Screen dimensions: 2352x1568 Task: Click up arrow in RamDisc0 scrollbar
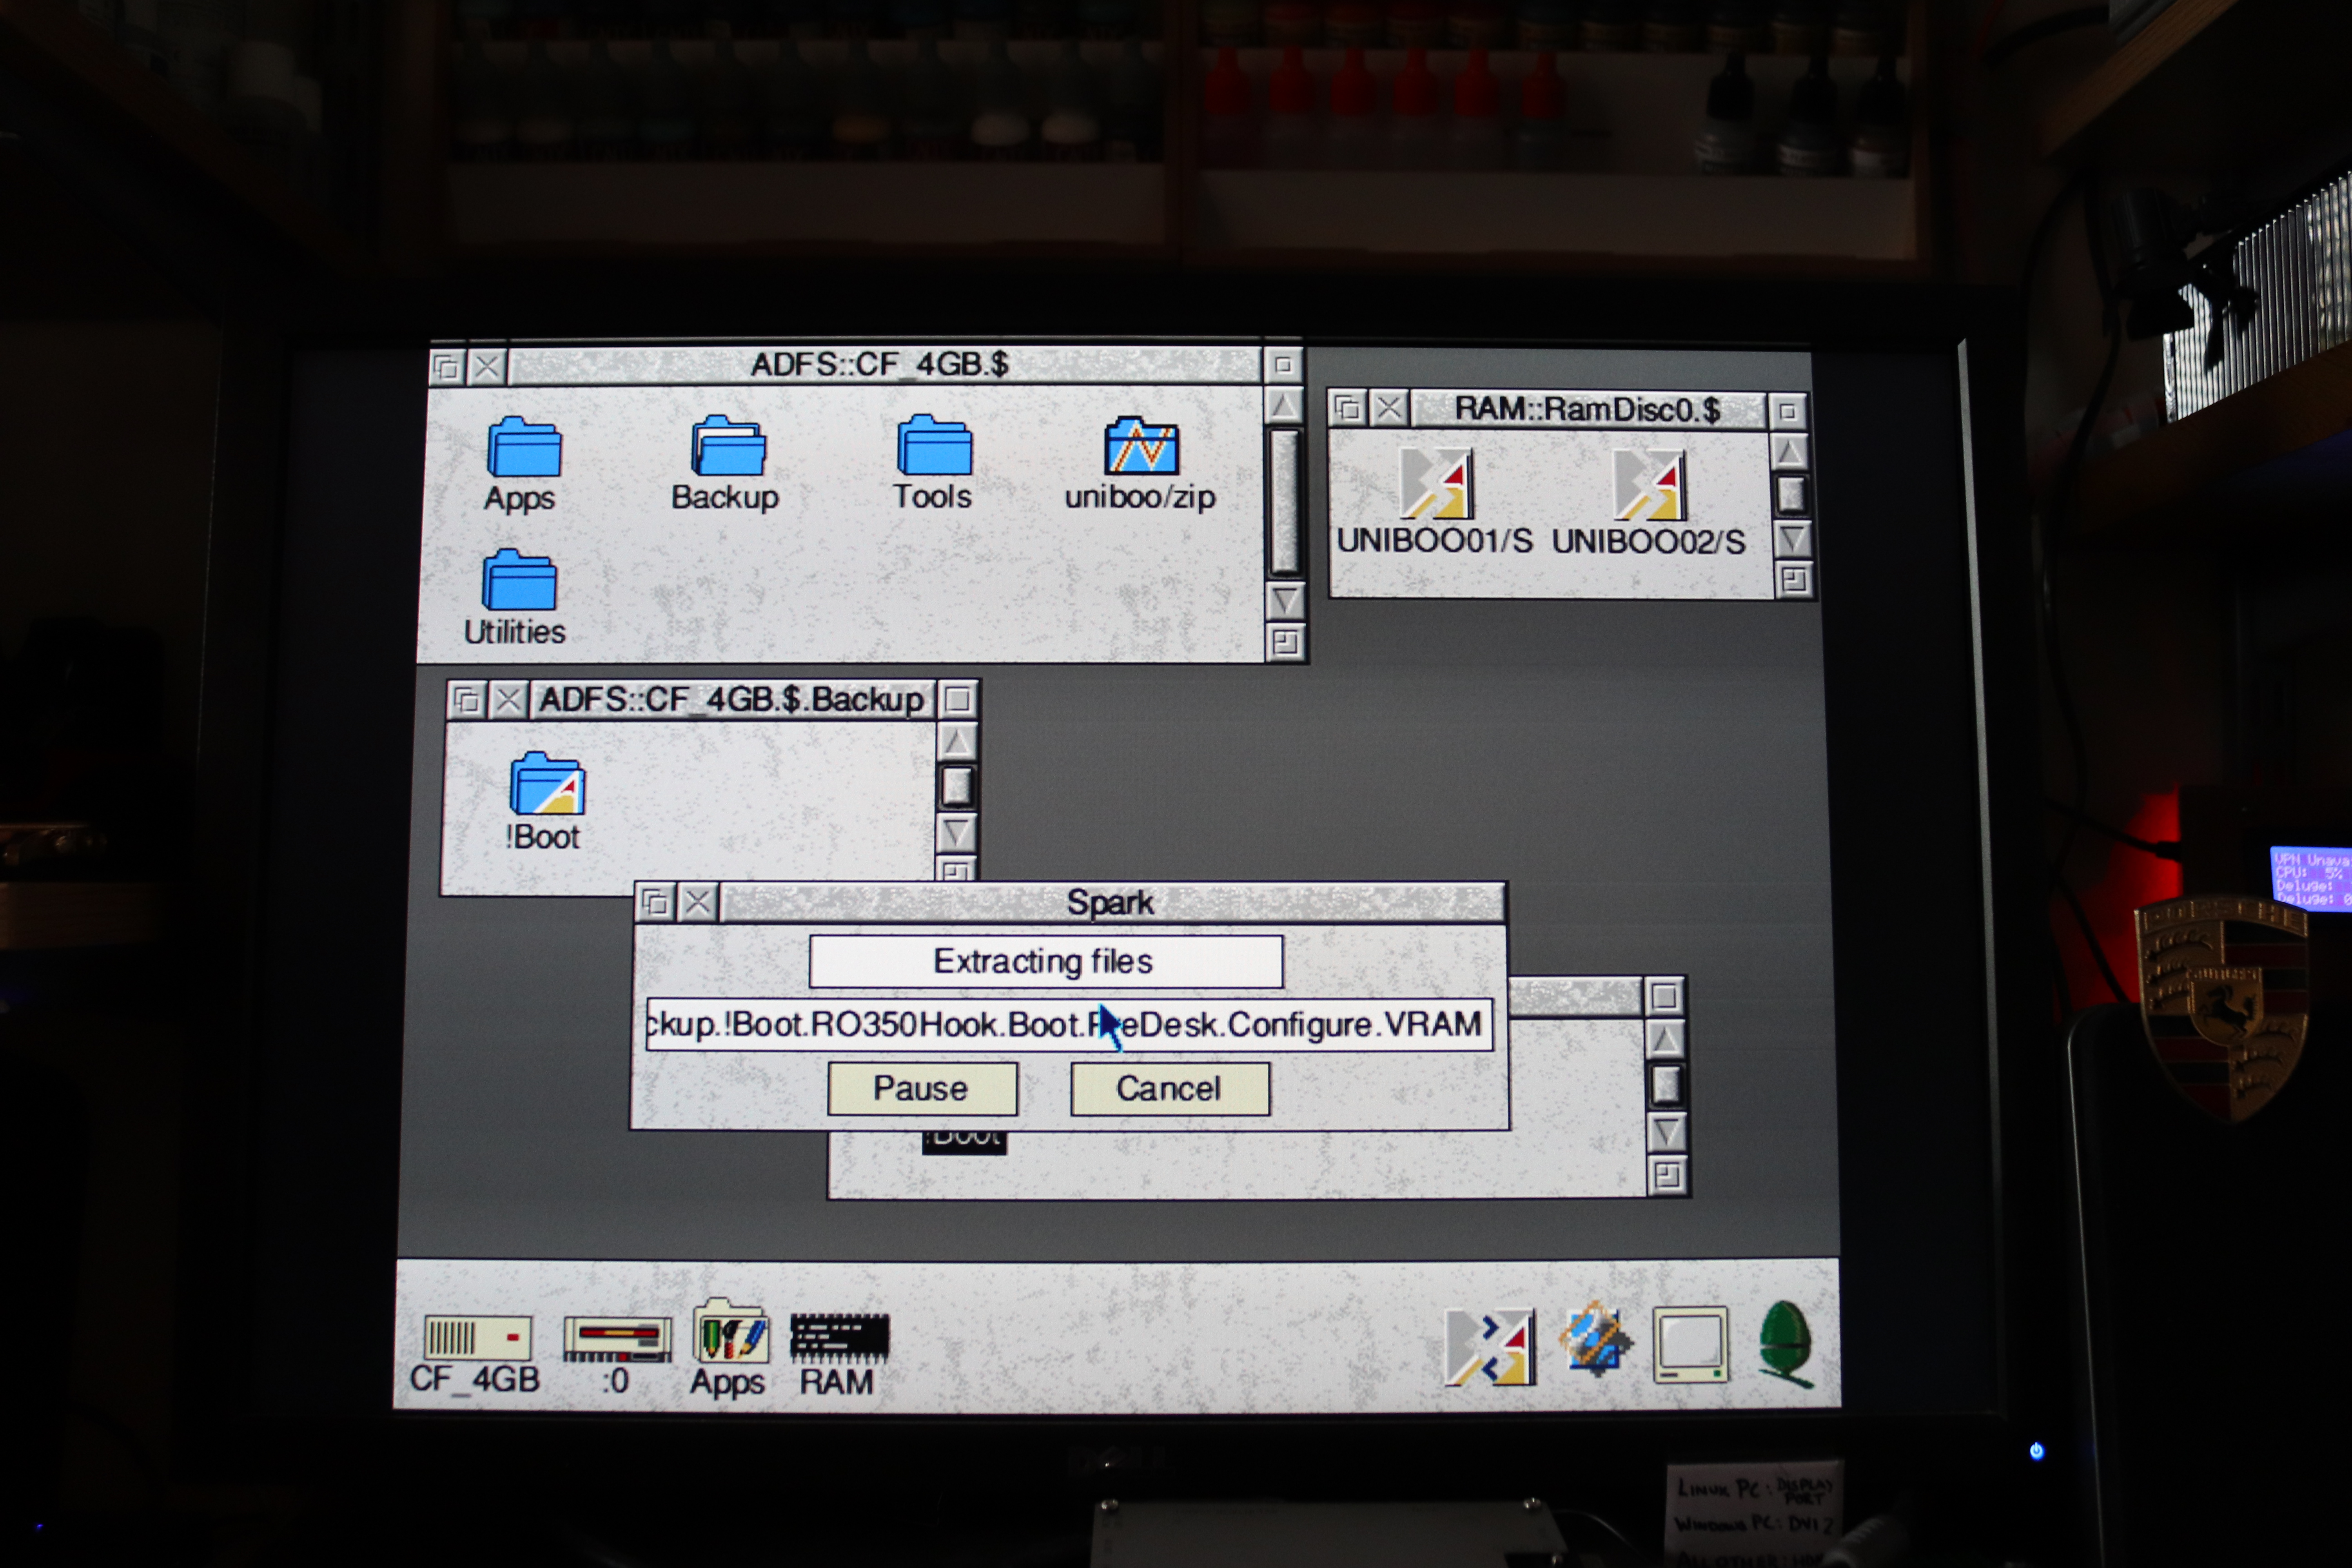pos(1790,453)
